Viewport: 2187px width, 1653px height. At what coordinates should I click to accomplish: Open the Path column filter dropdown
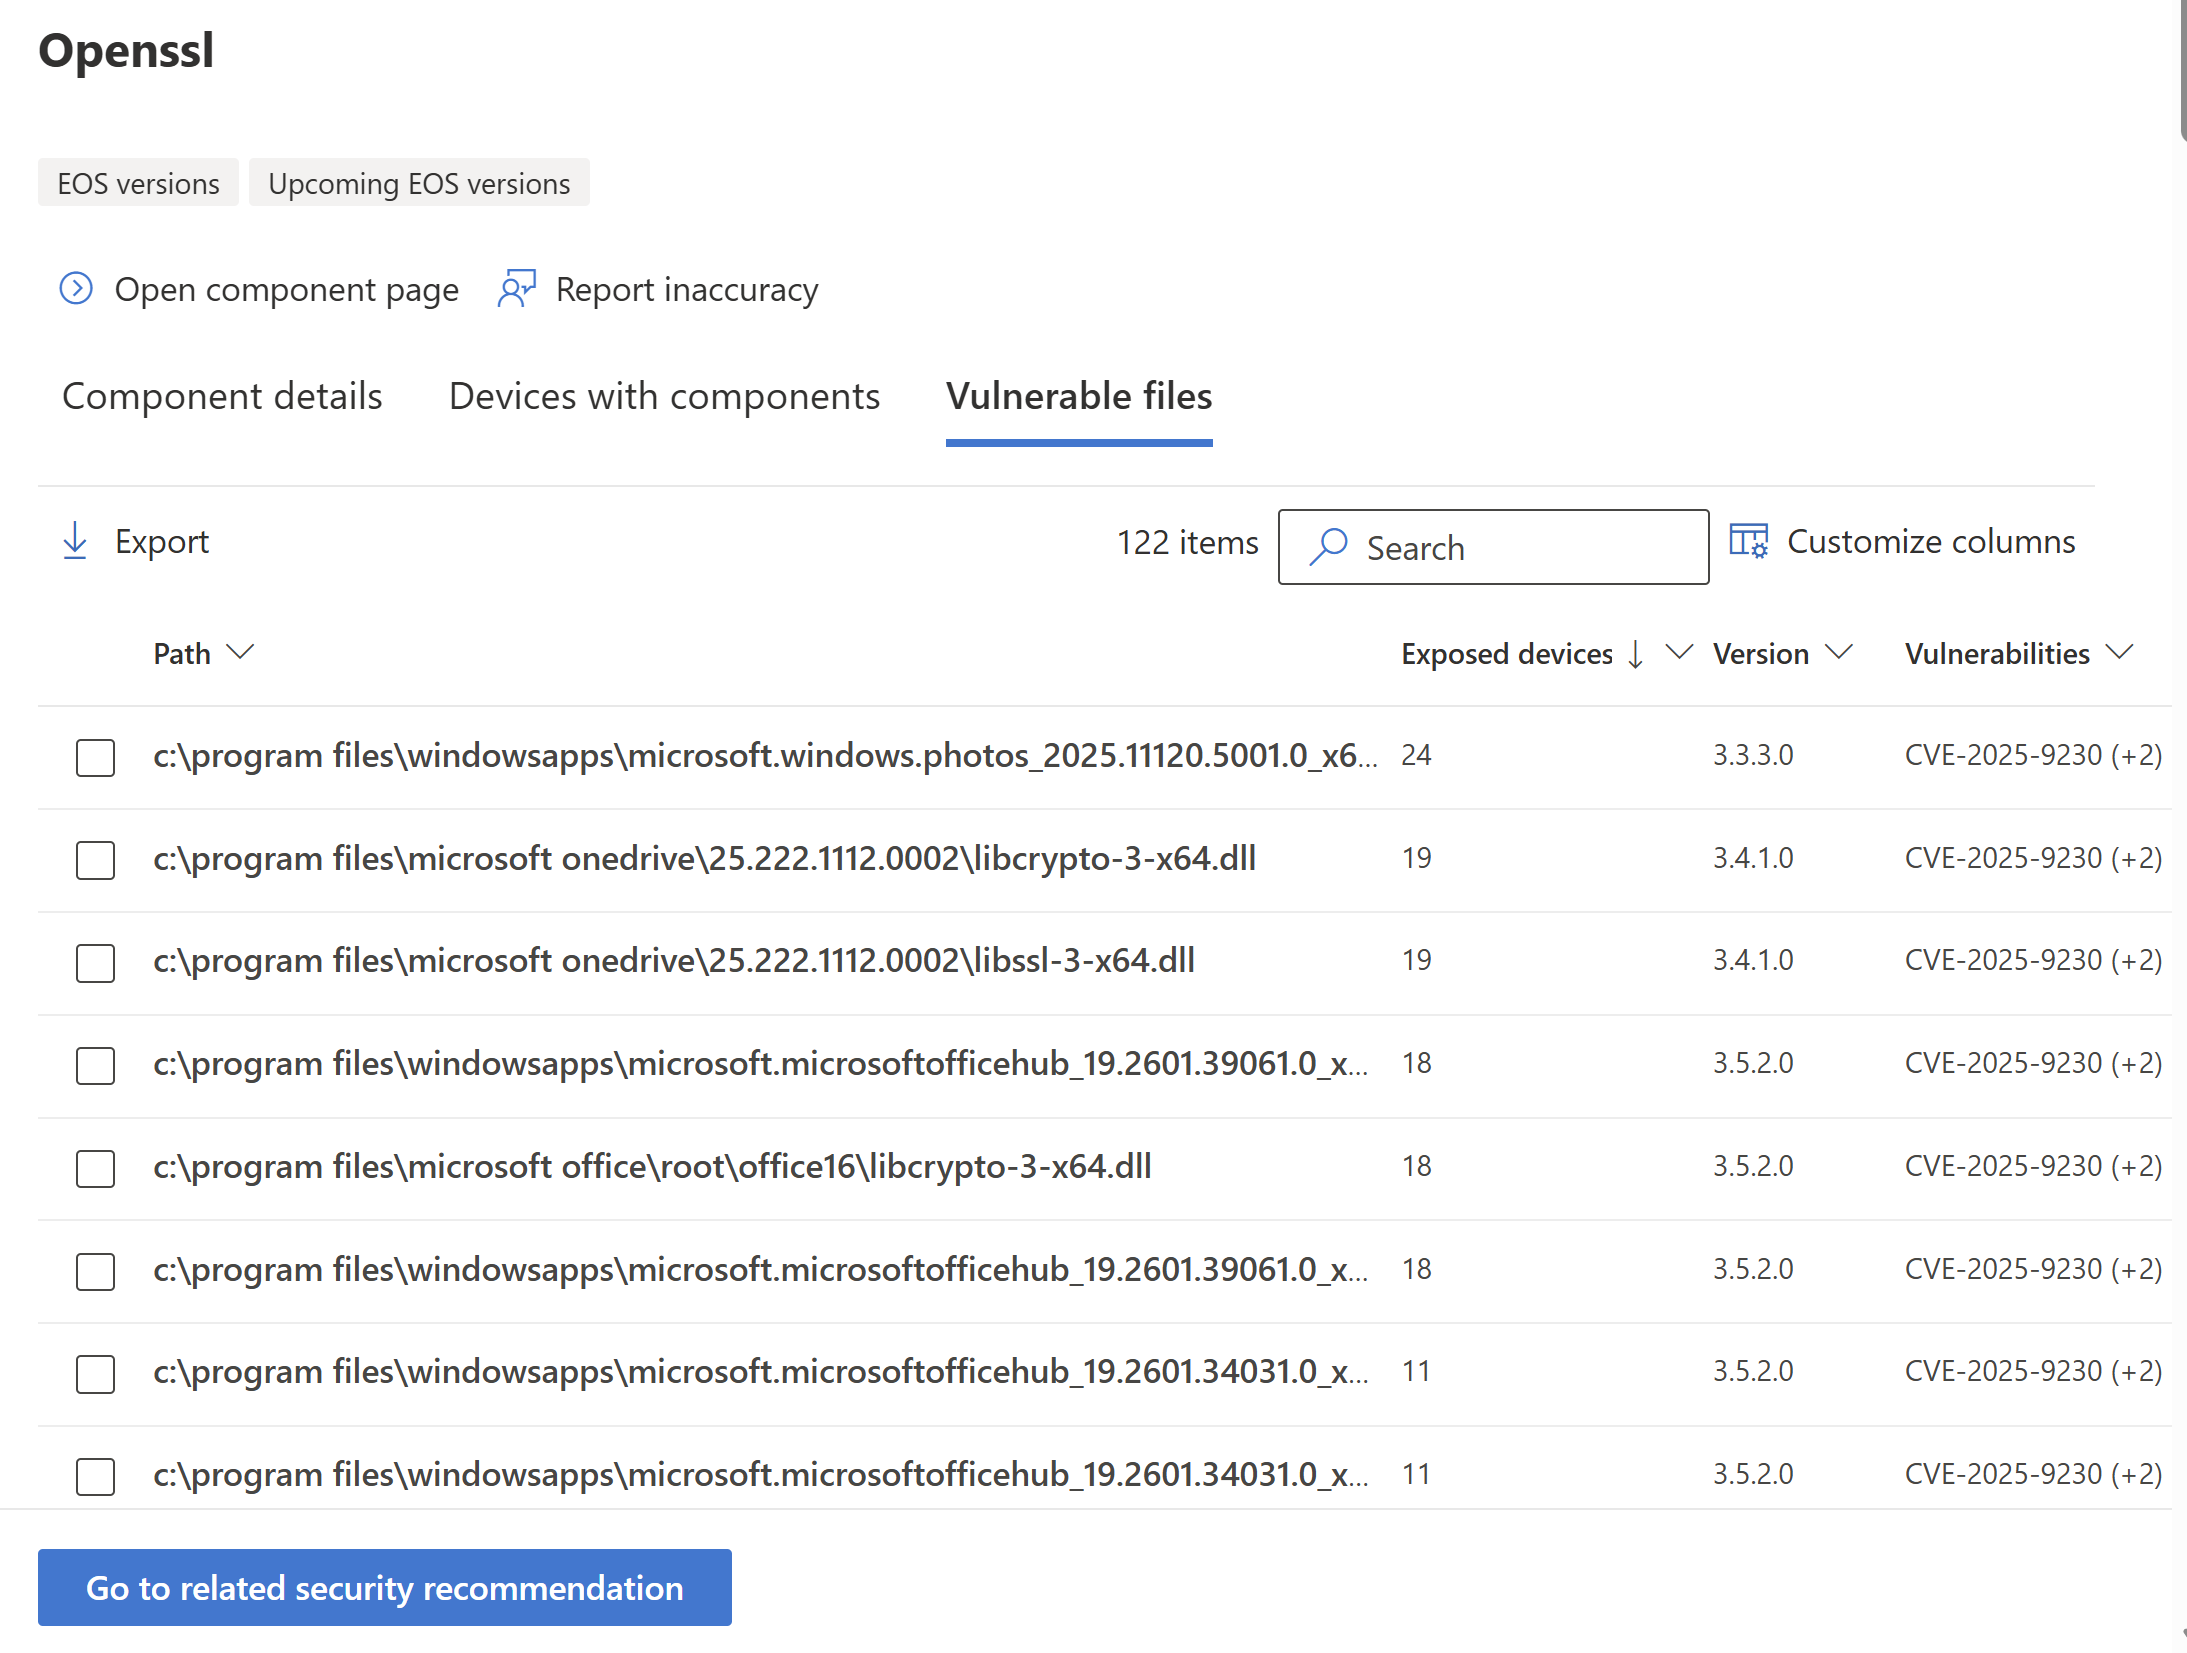241,653
